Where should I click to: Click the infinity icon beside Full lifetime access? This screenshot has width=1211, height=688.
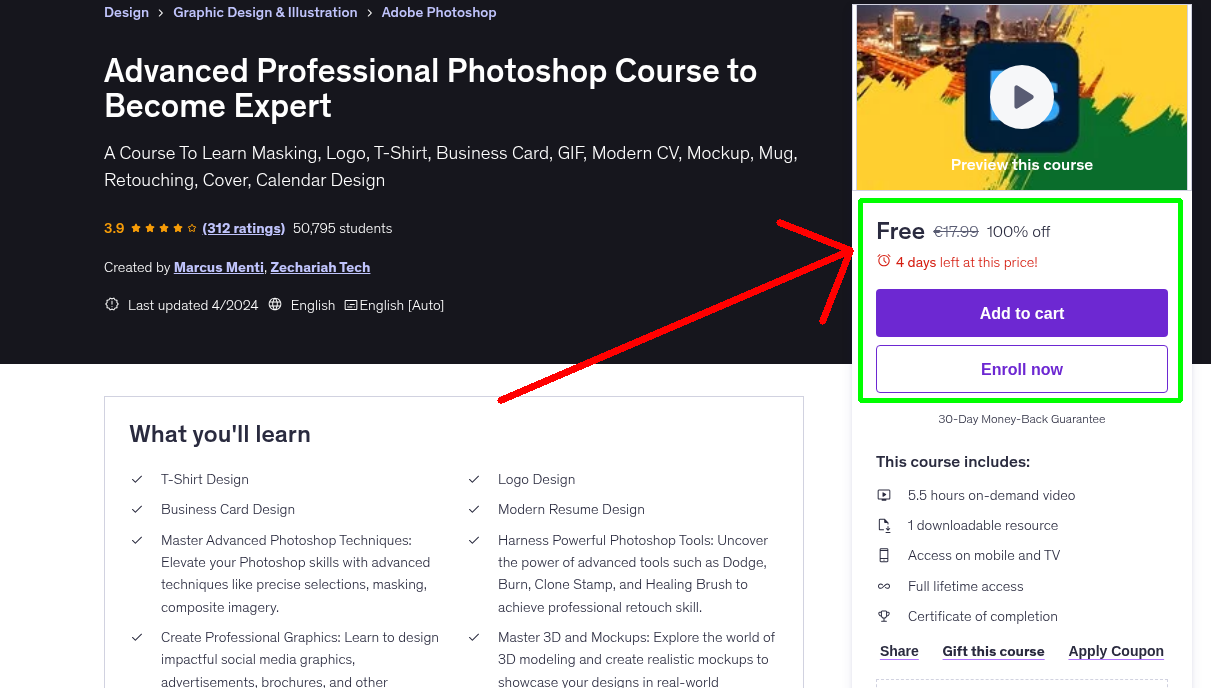(884, 586)
